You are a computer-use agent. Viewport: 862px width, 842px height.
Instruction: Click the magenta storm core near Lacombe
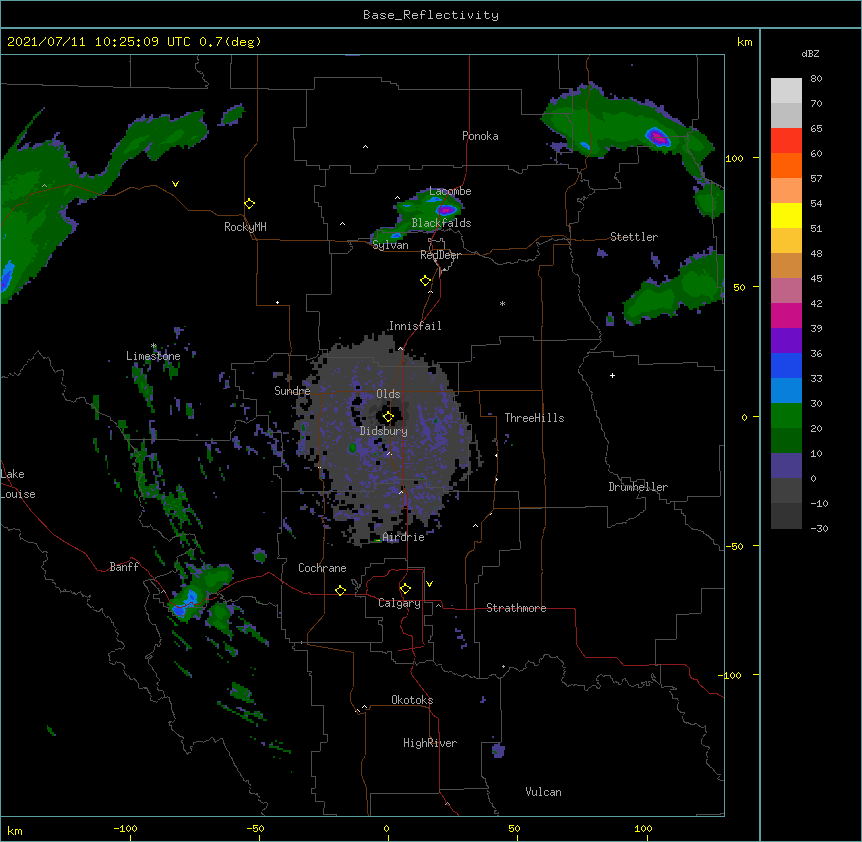coord(446,209)
